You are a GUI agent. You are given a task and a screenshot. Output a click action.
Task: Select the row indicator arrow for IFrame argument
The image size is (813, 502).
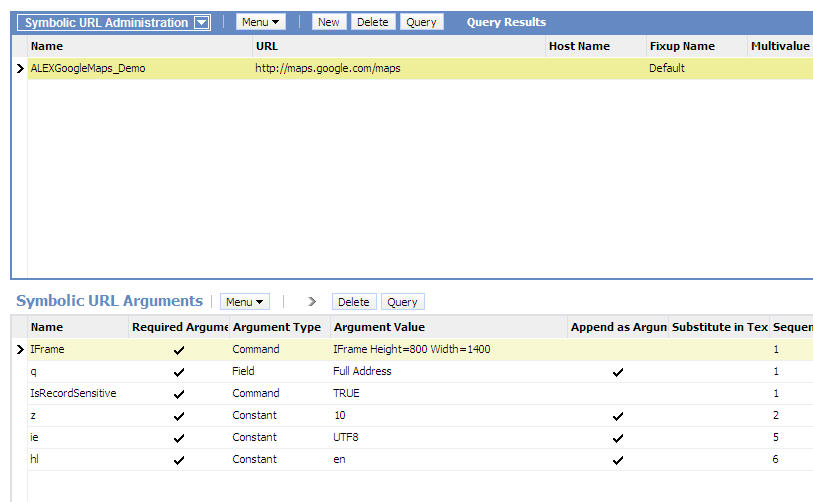[x=20, y=350]
